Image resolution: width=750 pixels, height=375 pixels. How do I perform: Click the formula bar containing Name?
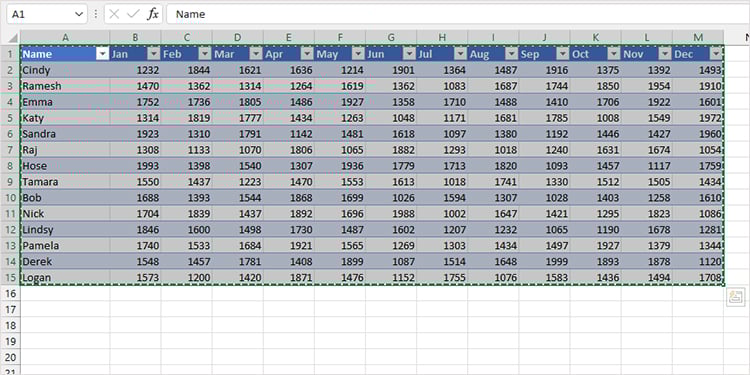coord(458,14)
